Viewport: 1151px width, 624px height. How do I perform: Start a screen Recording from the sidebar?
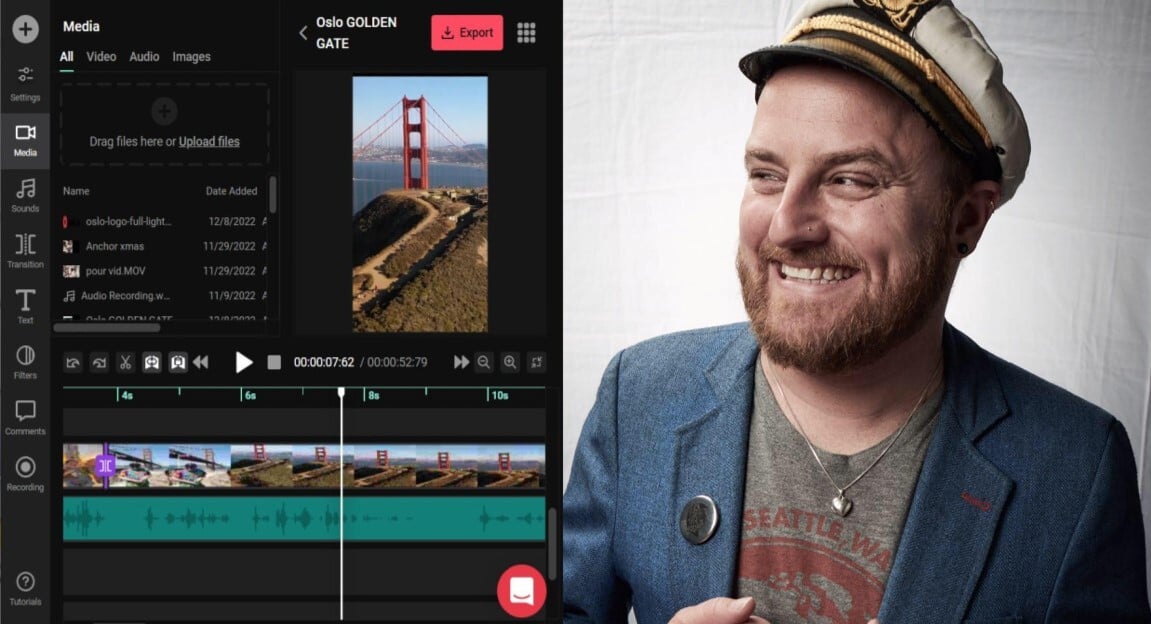pos(25,472)
